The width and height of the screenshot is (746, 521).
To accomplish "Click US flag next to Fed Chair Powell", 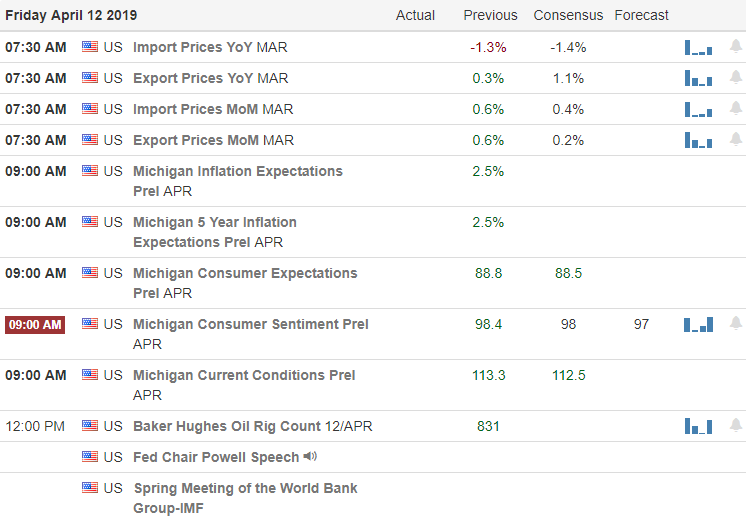I will click(x=89, y=457).
